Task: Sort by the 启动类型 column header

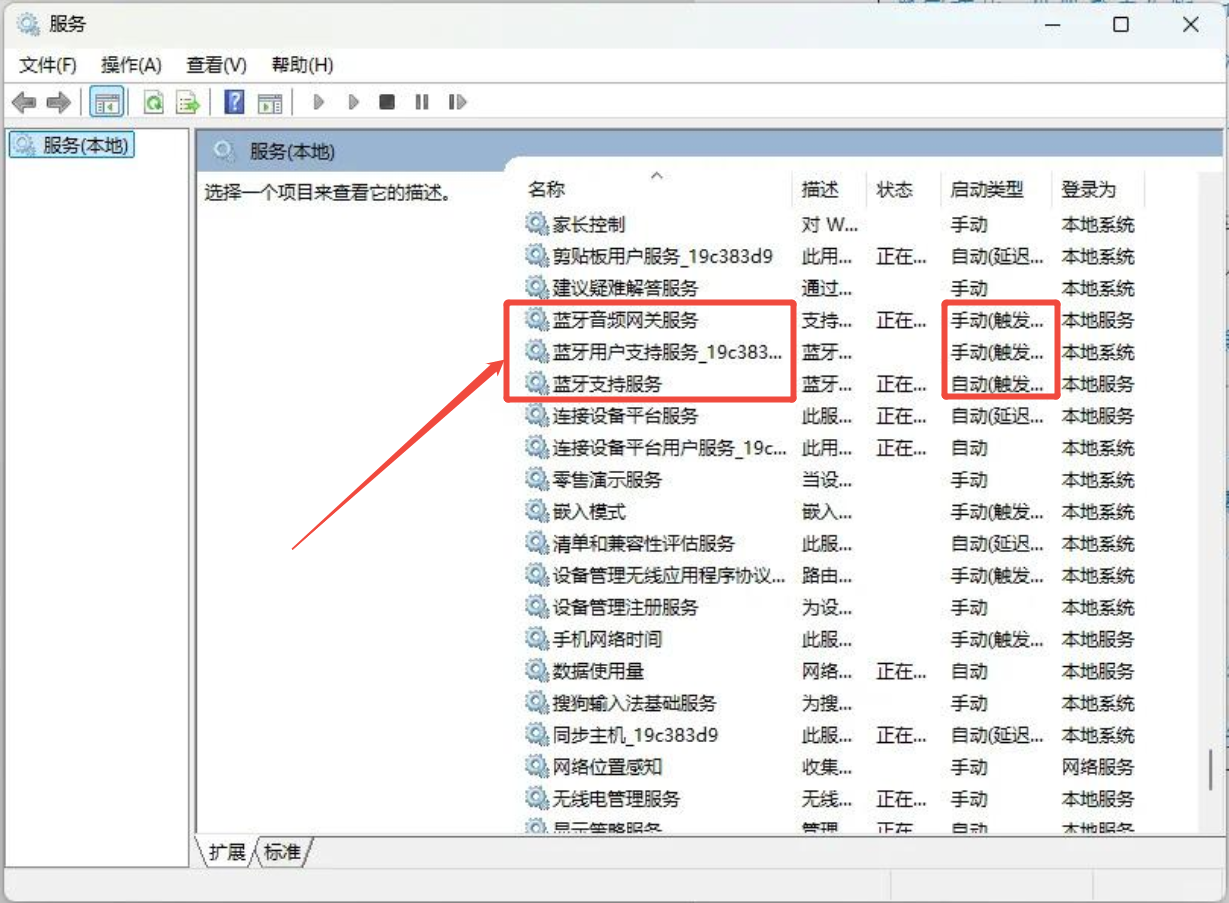Action: pyautogui.click(x=987, y=189)
